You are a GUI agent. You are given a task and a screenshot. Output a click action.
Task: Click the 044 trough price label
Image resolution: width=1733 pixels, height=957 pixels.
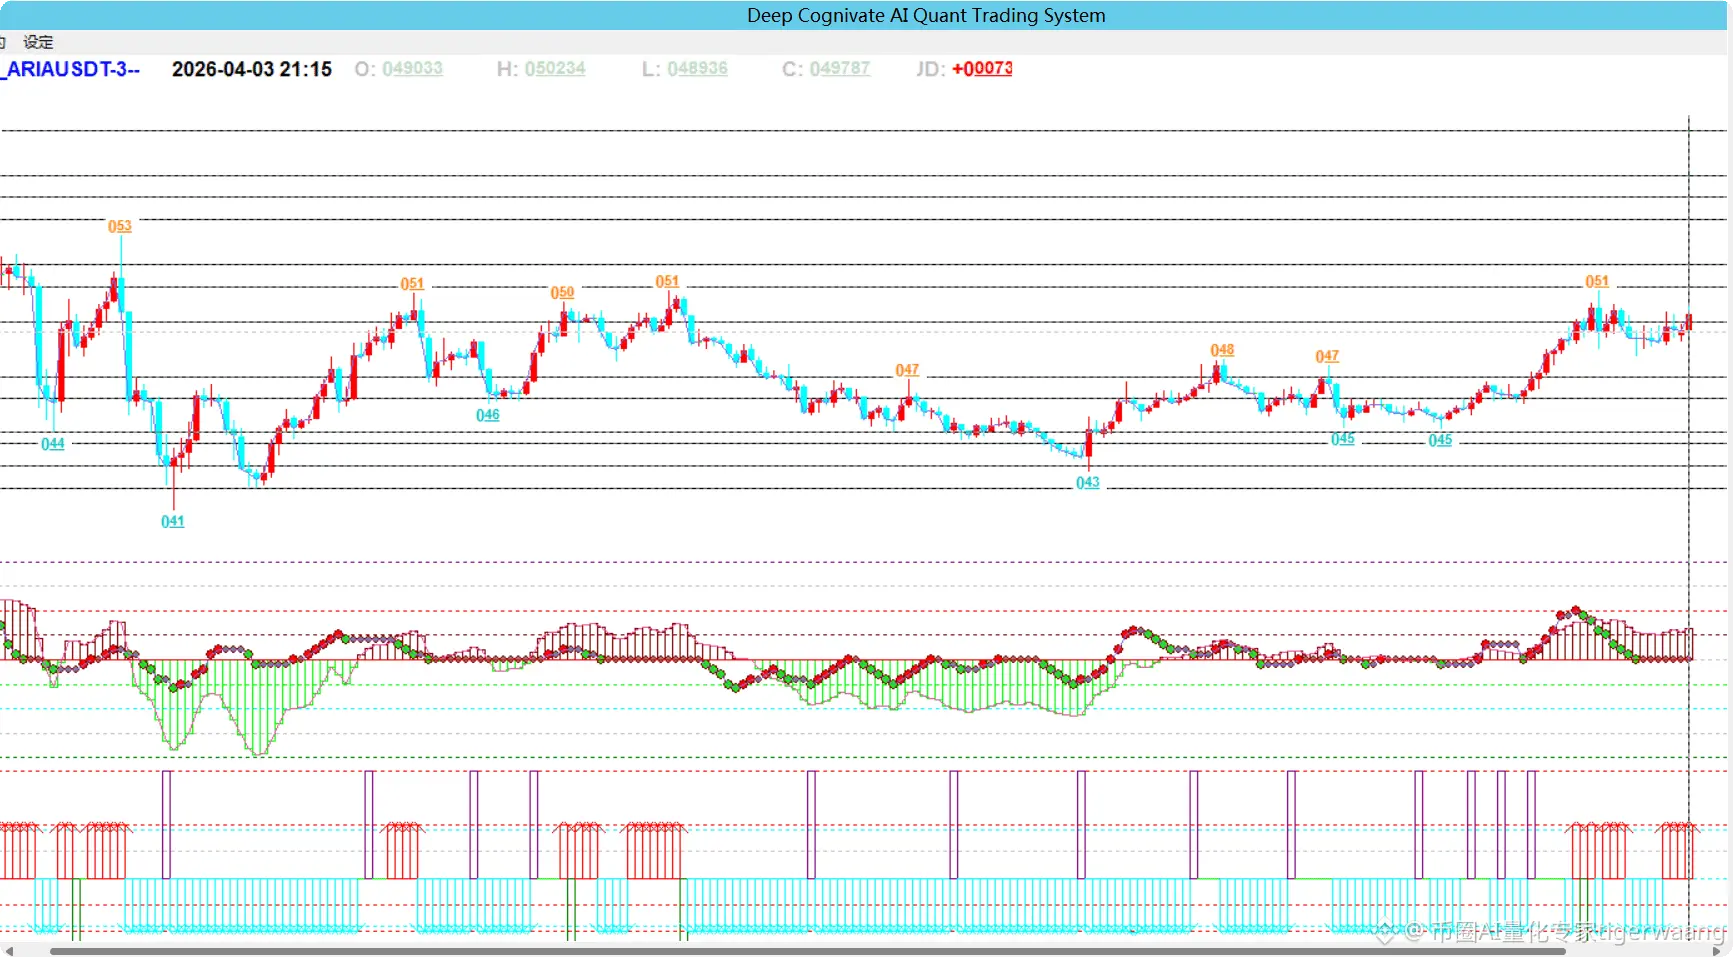52,444
